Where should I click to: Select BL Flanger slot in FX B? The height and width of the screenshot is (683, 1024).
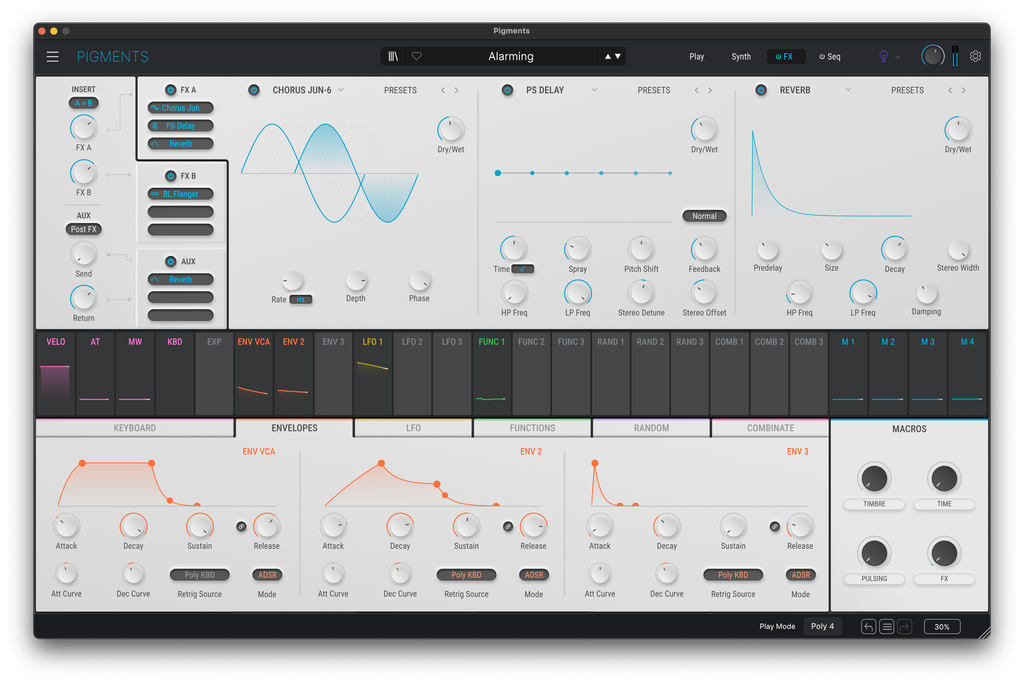click(181, 194)
